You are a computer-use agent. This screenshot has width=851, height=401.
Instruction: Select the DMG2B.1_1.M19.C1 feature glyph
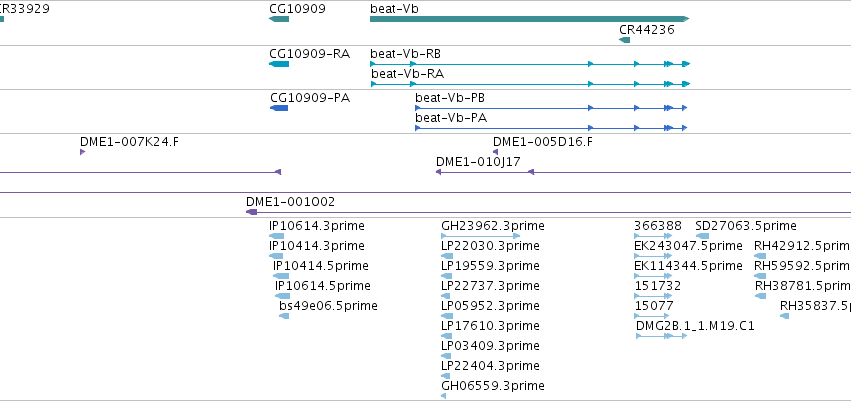(x=662, y=336)
